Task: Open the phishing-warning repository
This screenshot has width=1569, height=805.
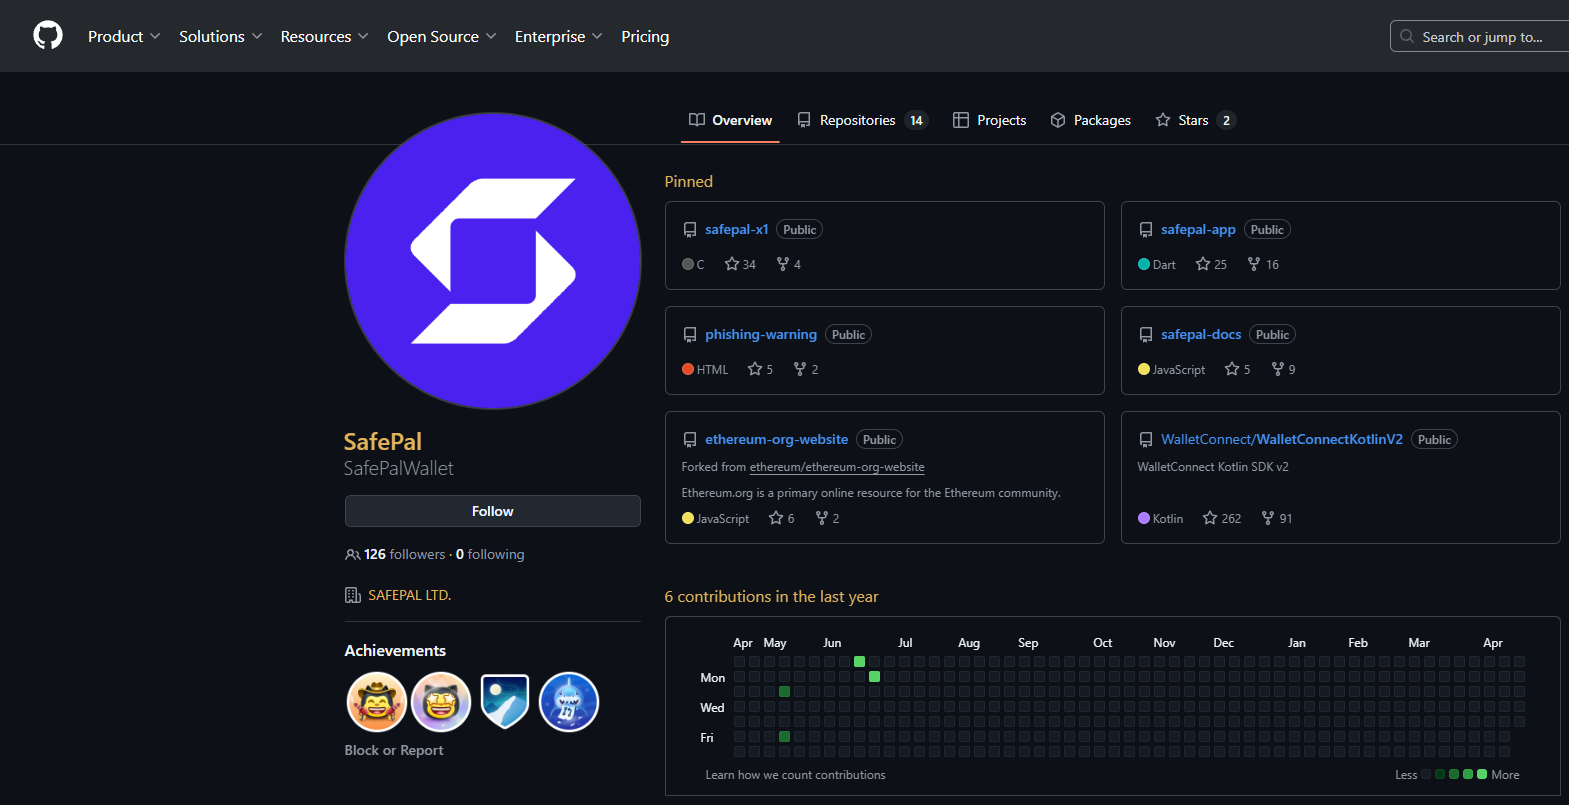Action: point(761,334)
